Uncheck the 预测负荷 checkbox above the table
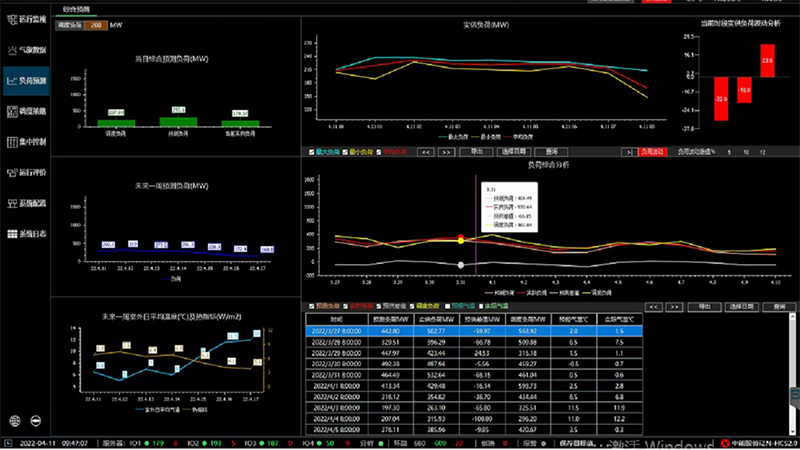 (x=310, y=306)
